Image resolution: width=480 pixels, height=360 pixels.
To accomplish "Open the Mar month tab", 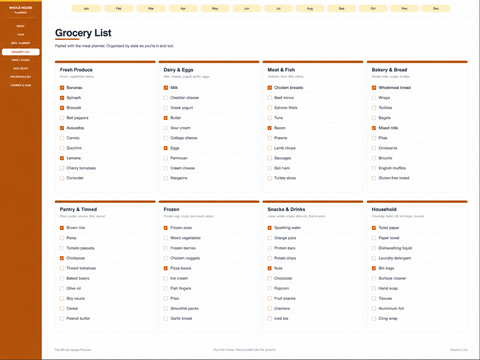I will [151, 8].
